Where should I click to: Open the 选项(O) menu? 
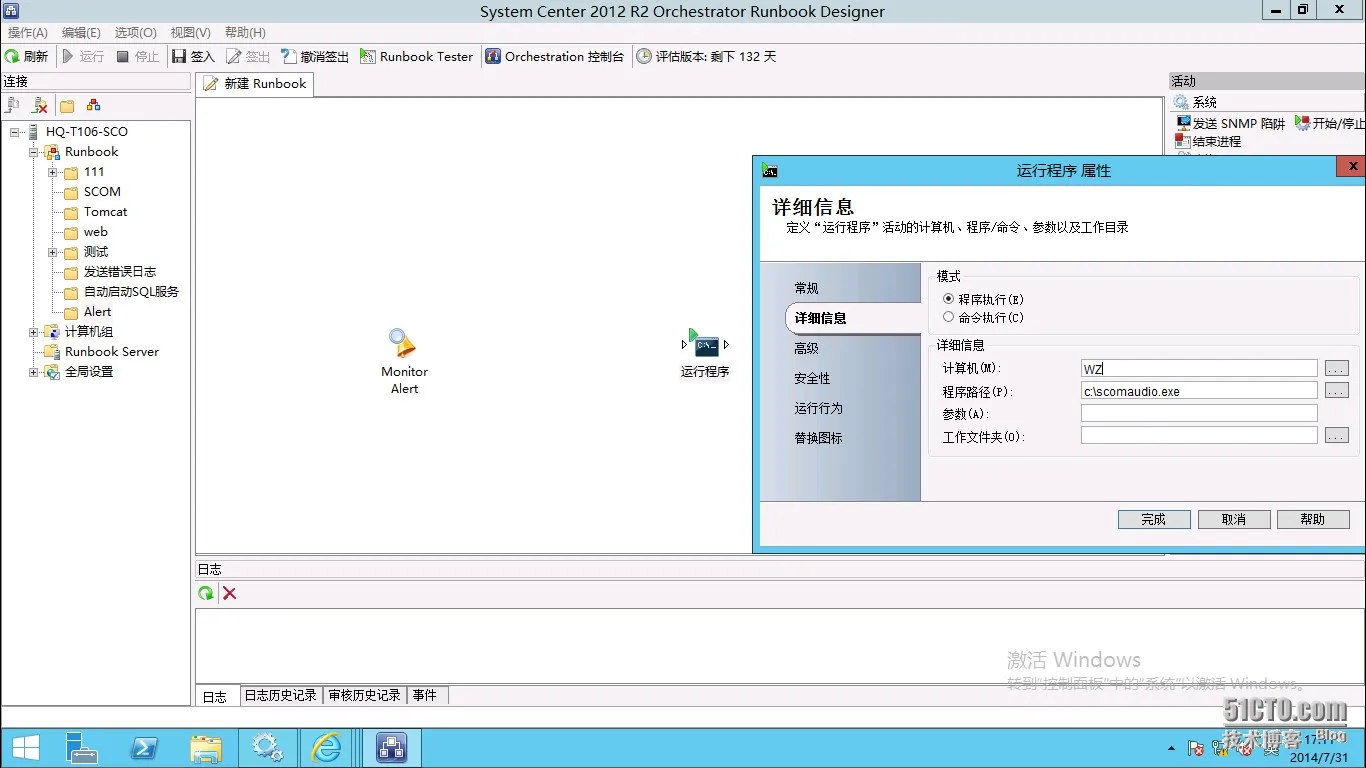point(135,33)
